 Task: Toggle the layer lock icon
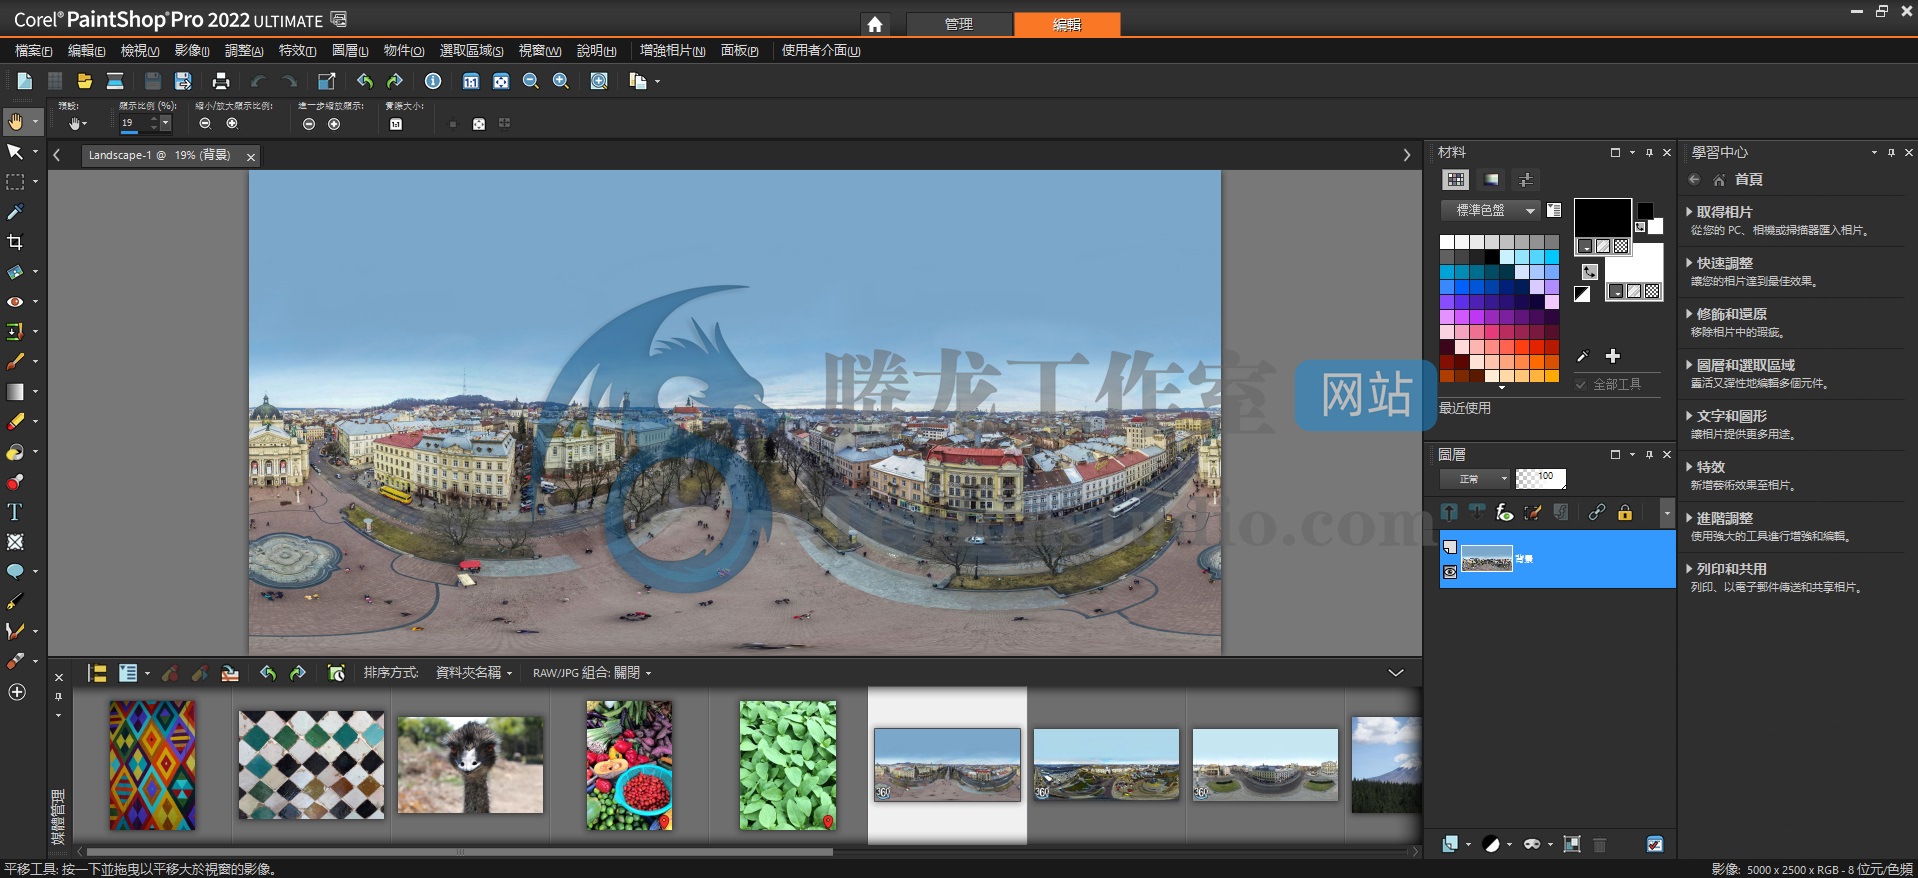coord(1625,513)
